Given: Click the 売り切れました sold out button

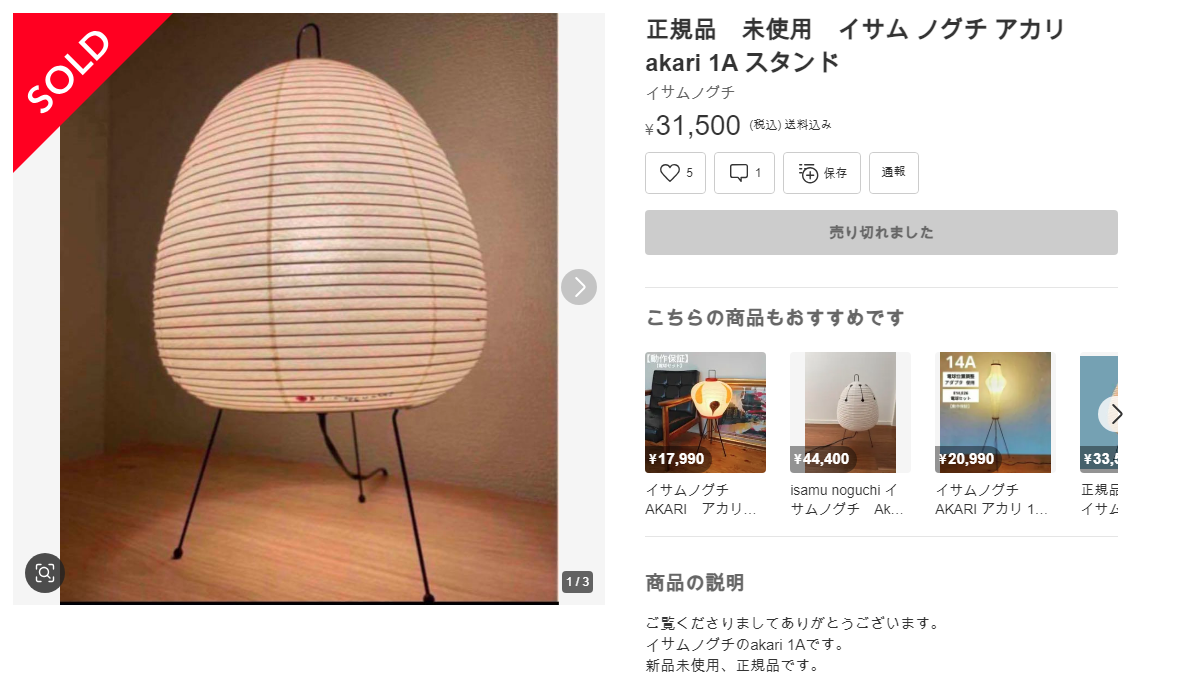Looking at the screenshot, I should point(881,232).
